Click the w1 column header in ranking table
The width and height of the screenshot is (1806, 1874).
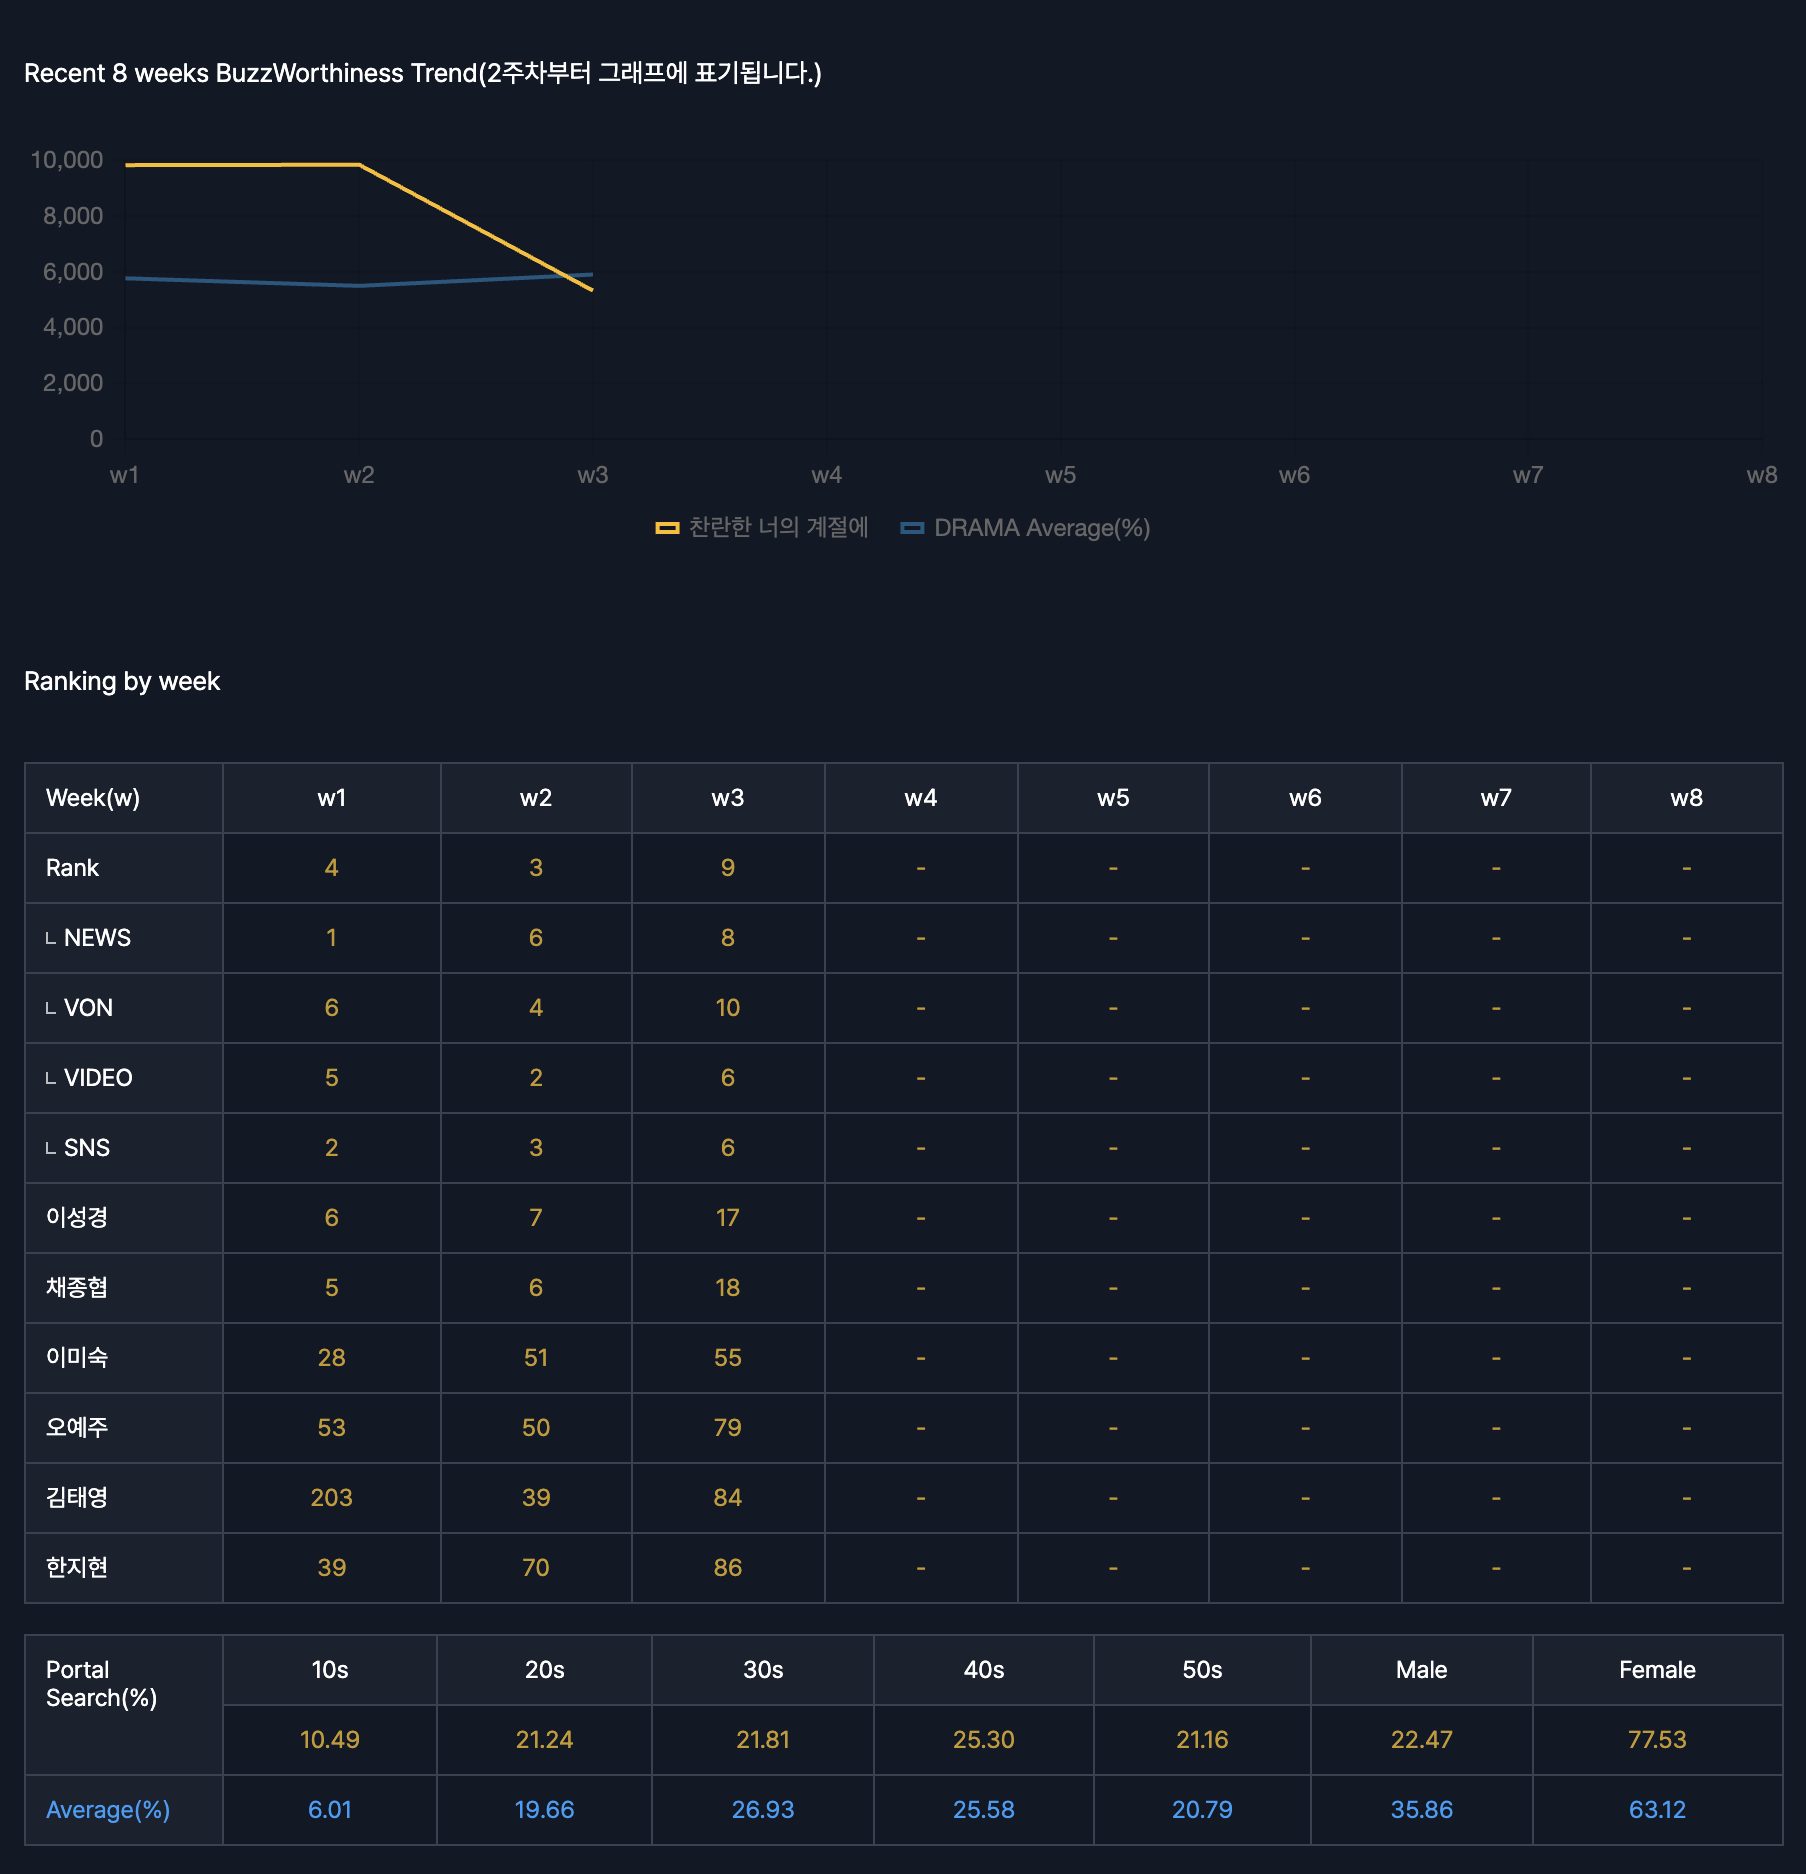pyautogui.click(x=331, y=798)
